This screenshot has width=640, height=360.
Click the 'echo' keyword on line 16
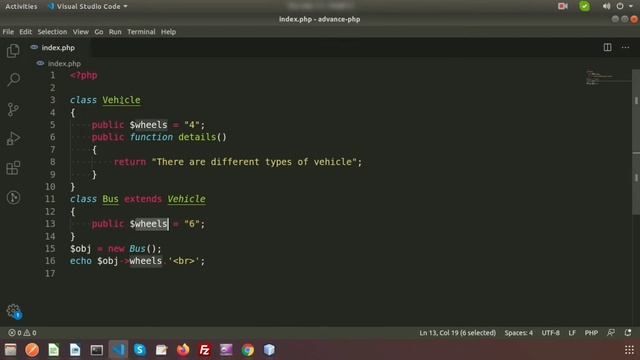[81, 261]
